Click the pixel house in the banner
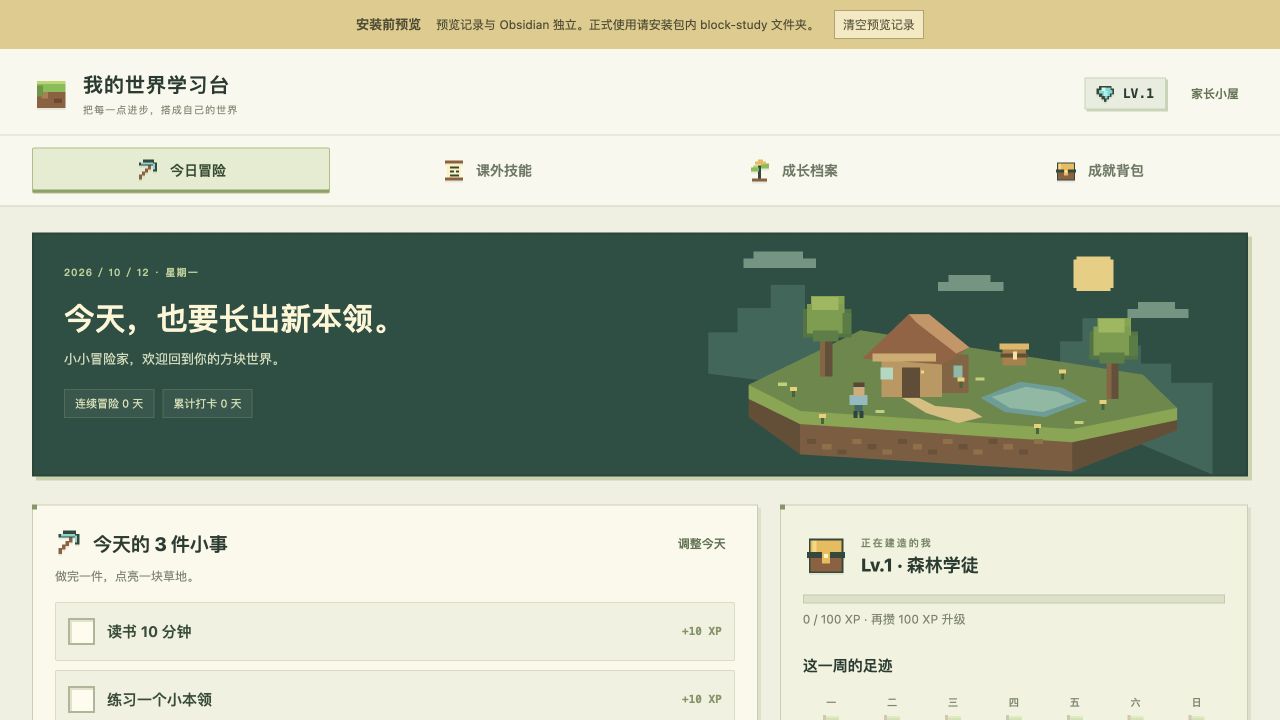The height and width of the screenshot is (720, 1280). (x=915, y=356)
